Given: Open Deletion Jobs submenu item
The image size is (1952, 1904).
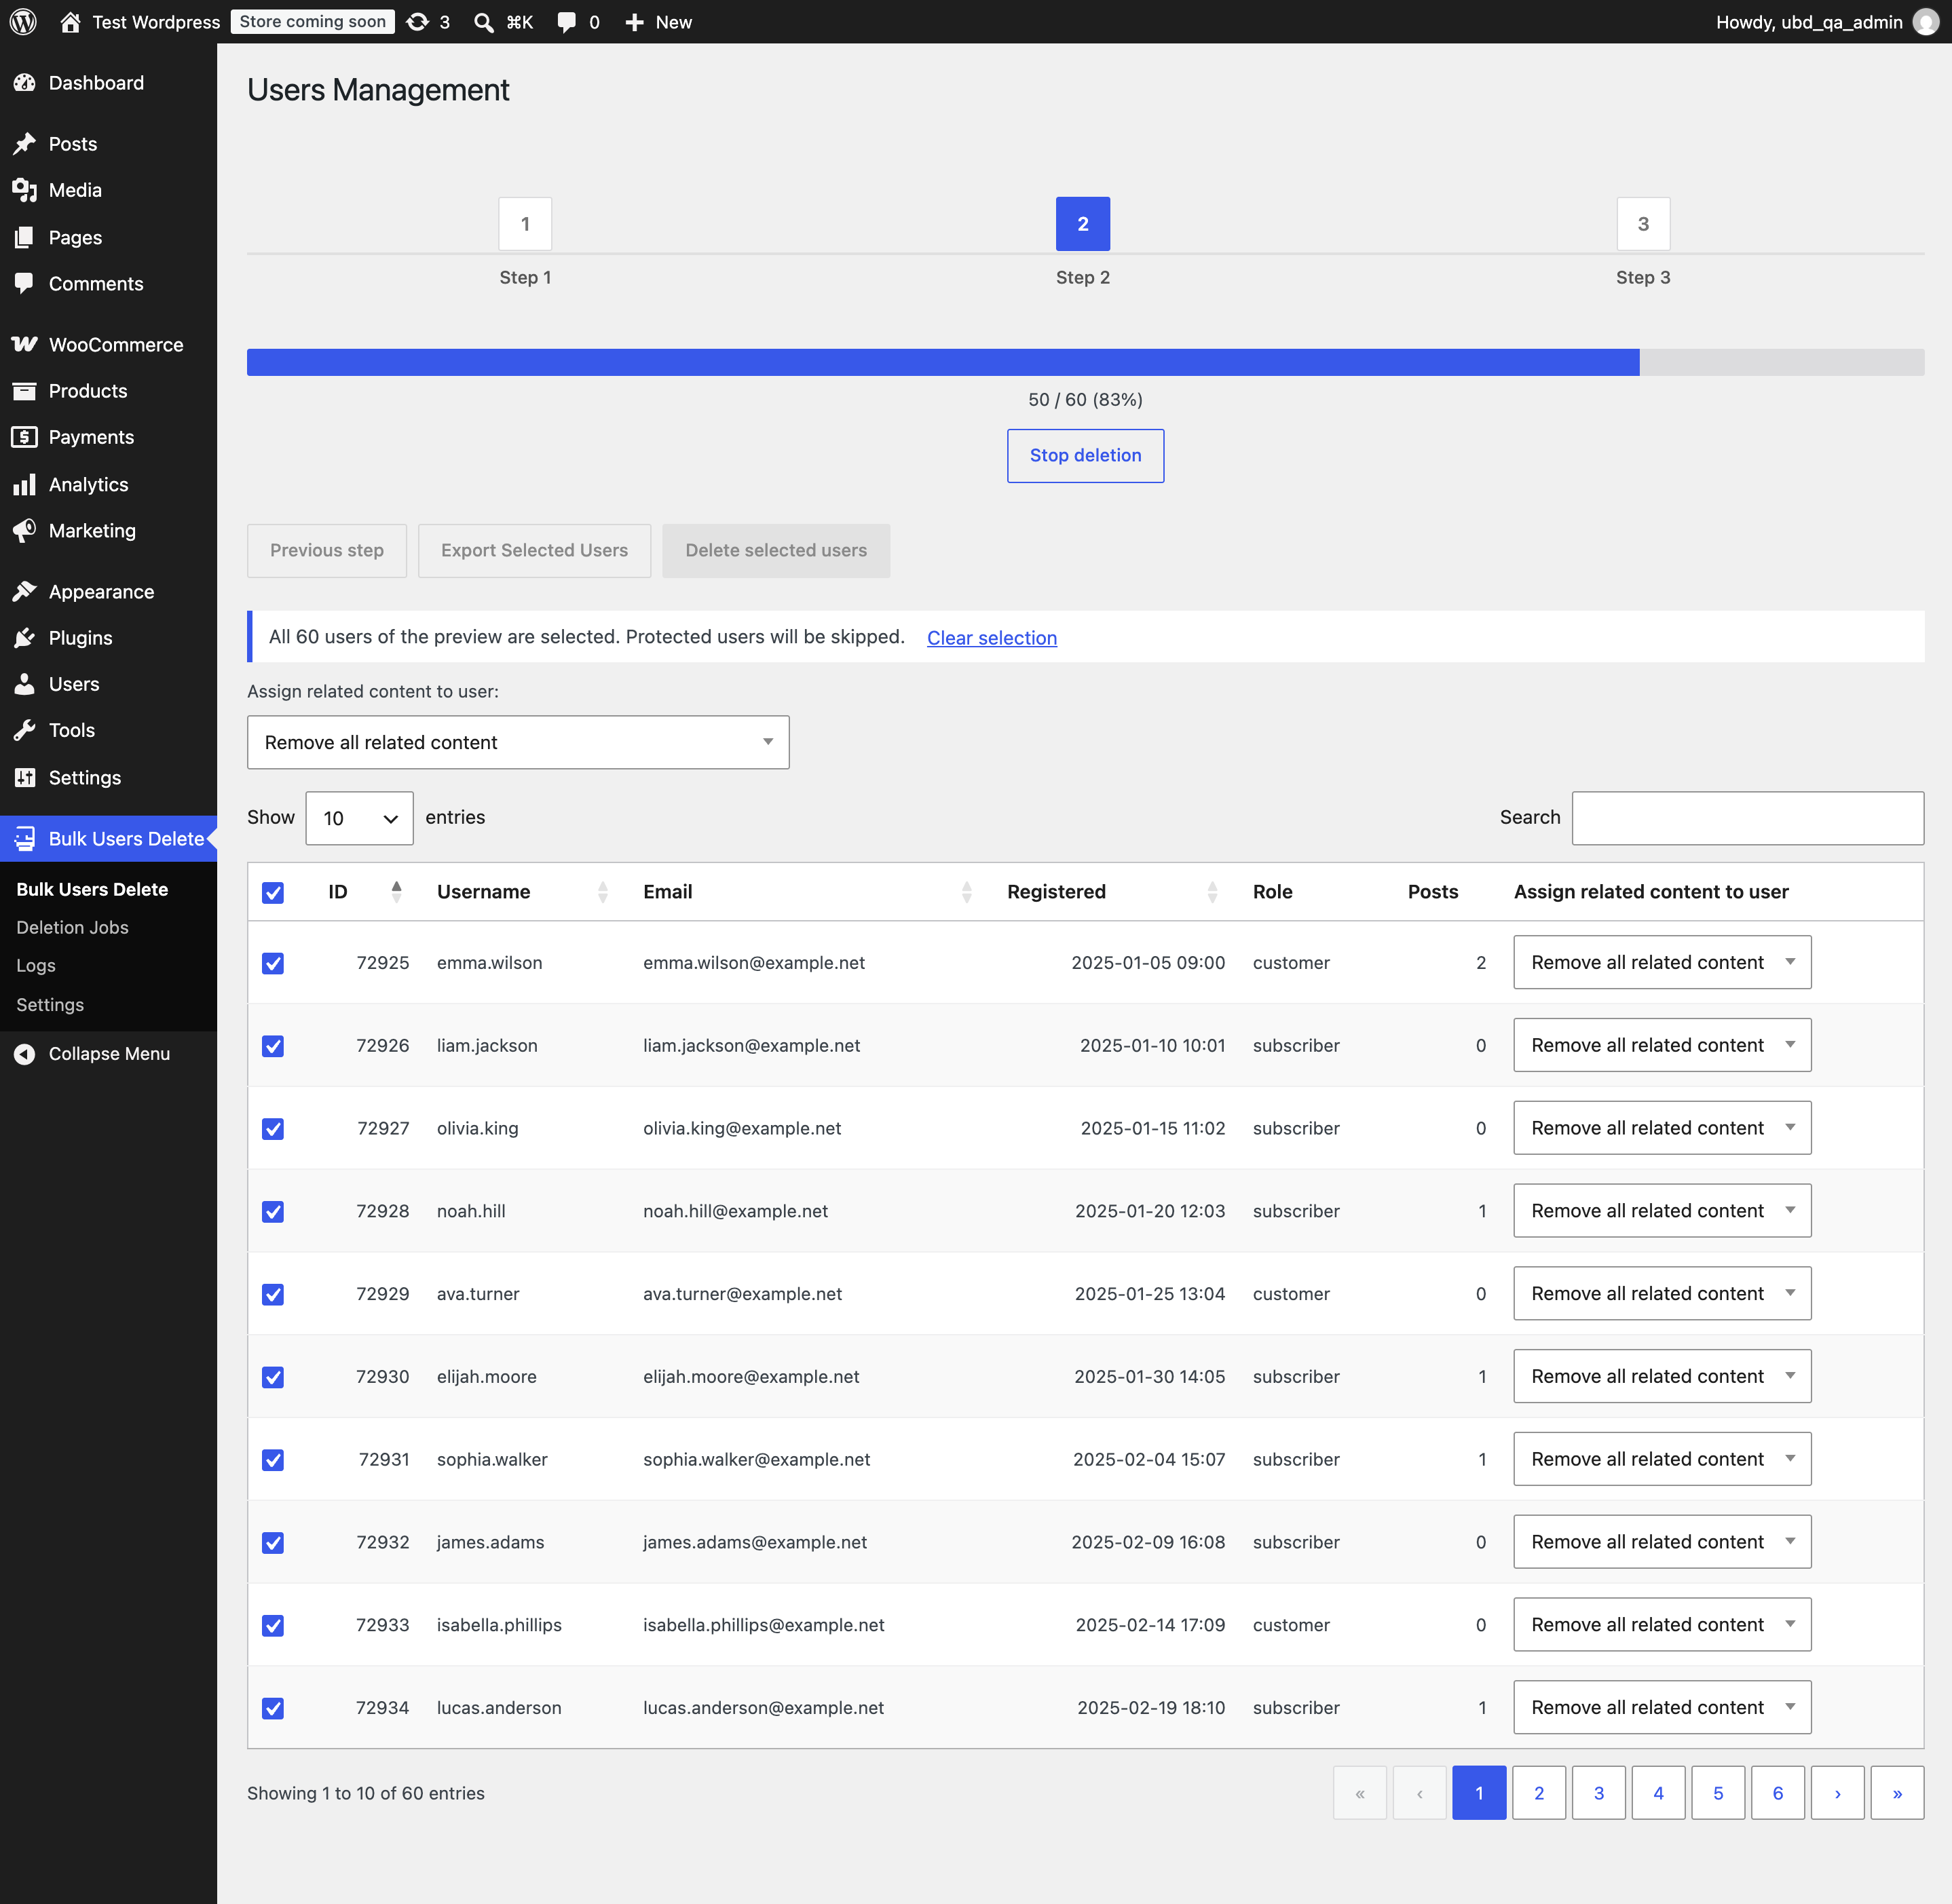Looking at the screenshot, I should (72, 927).
